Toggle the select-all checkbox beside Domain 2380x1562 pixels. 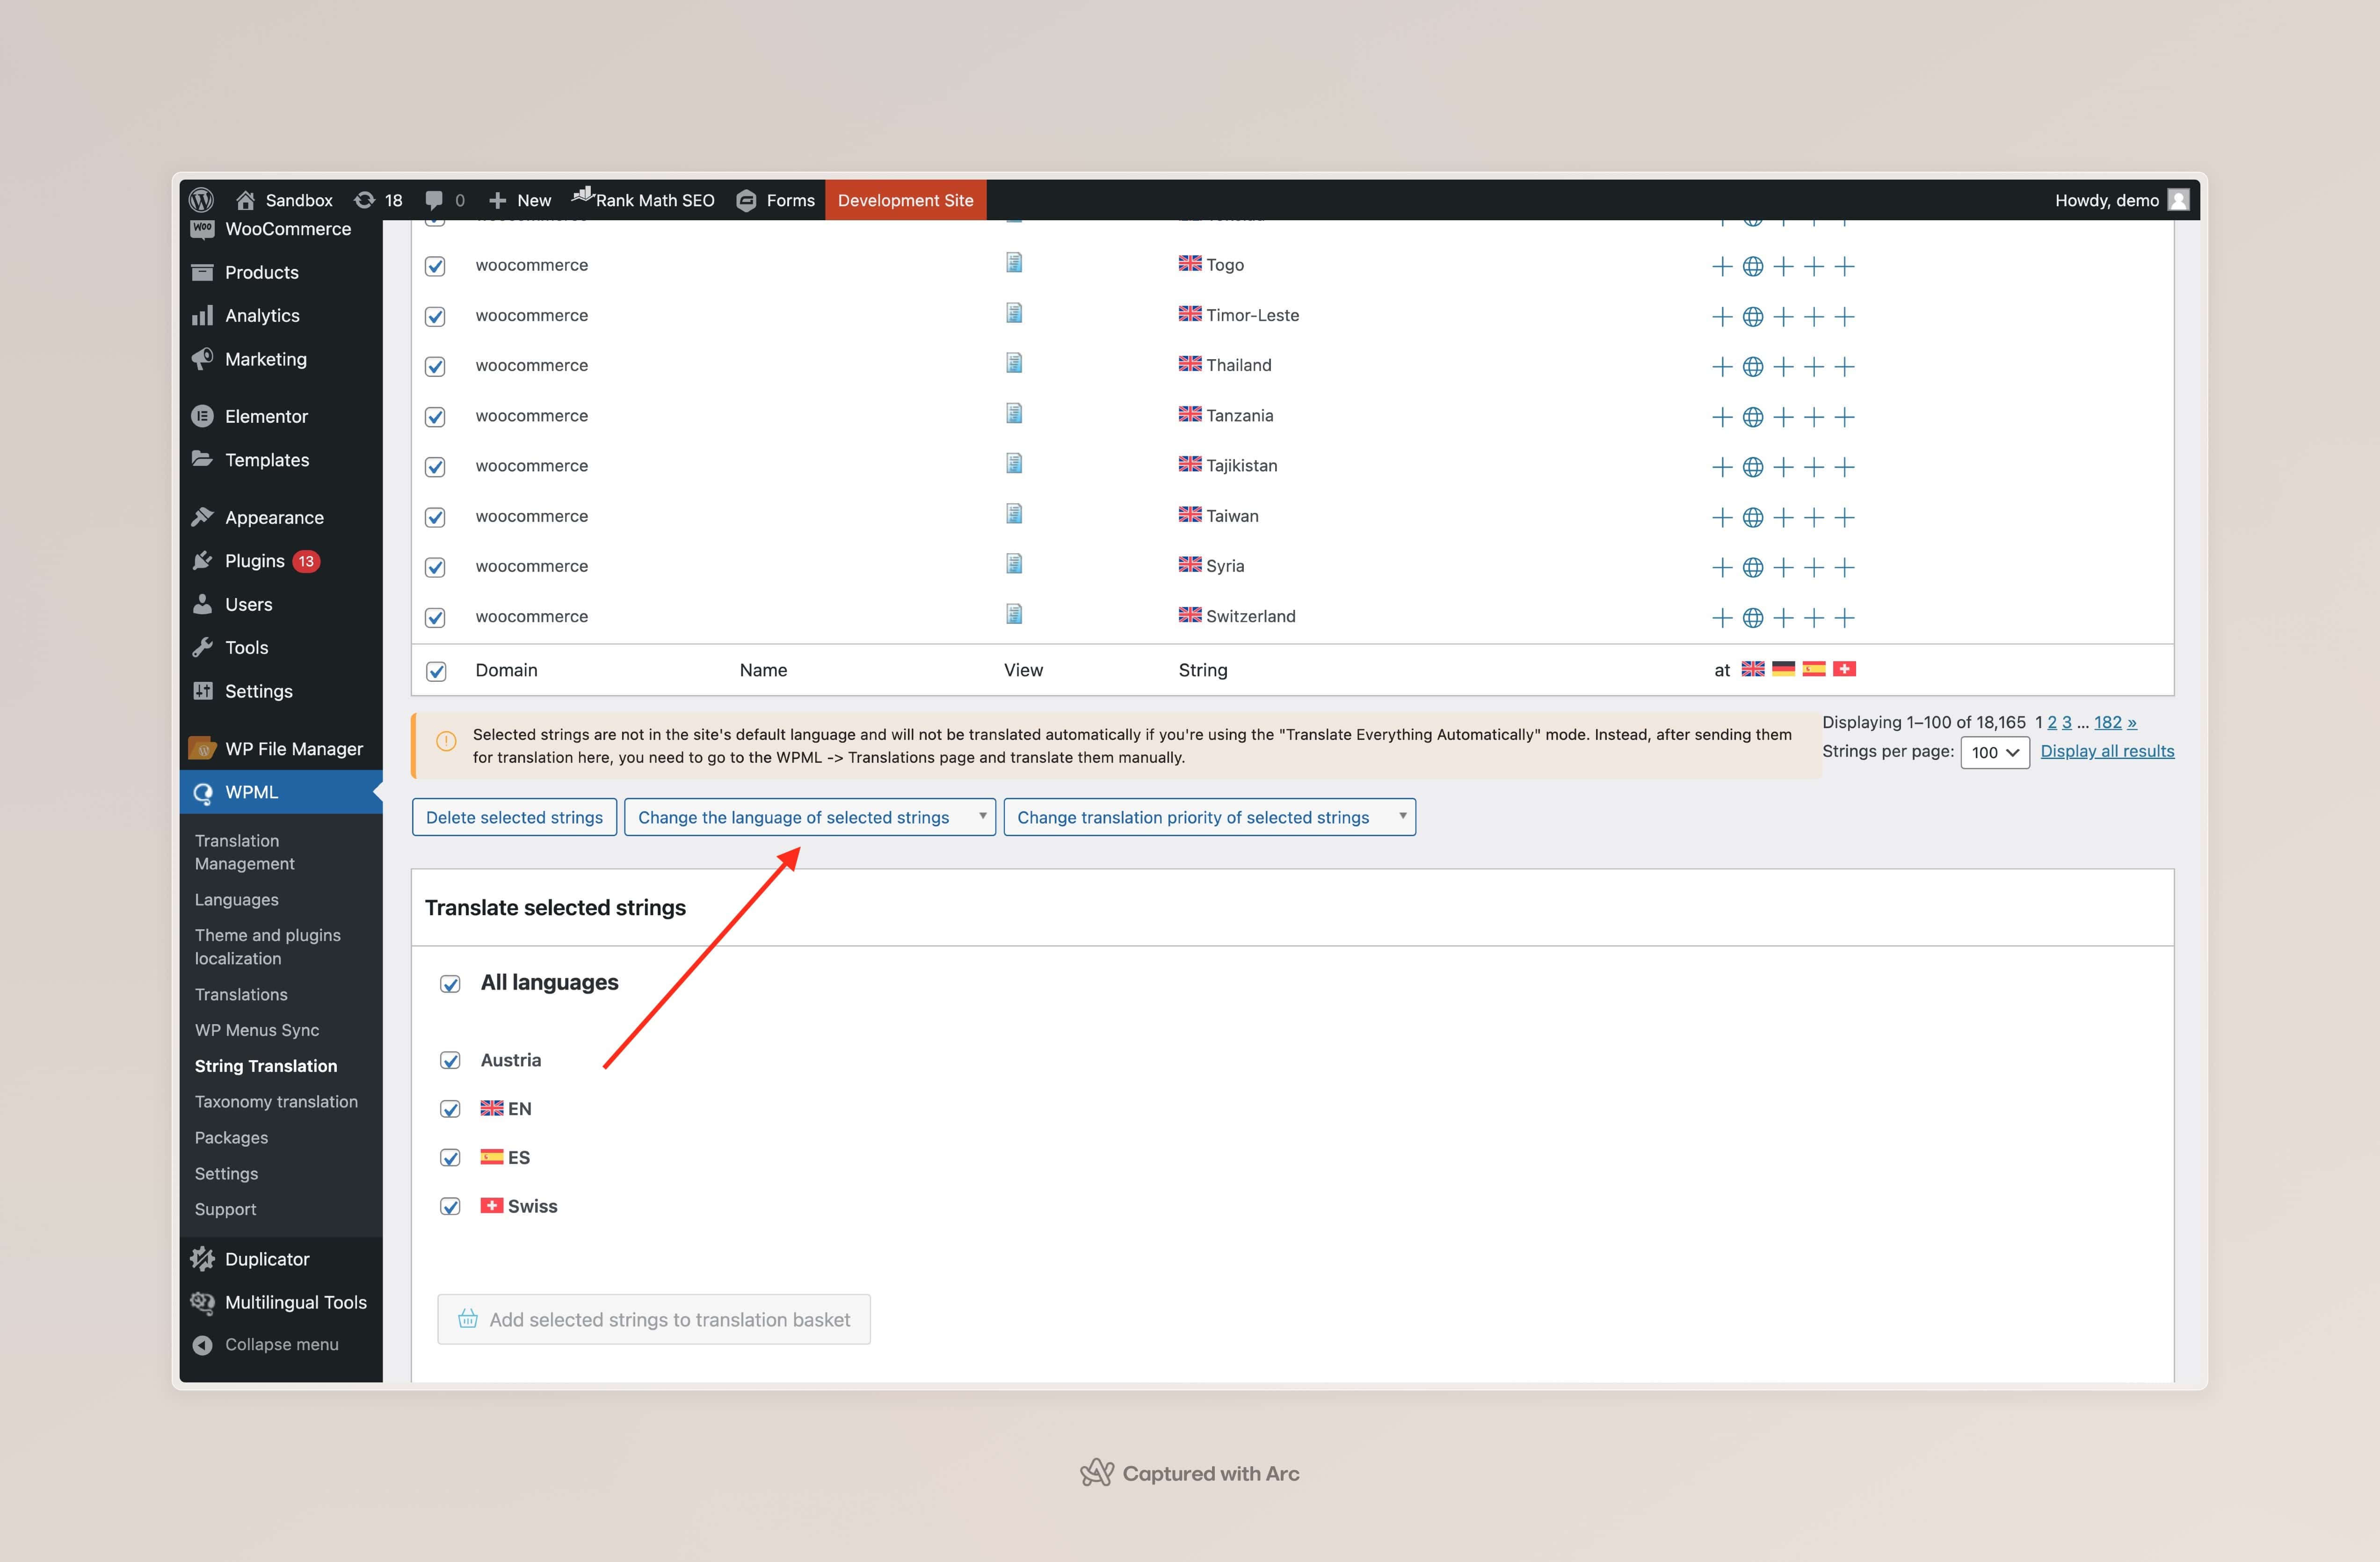(436, 671)
